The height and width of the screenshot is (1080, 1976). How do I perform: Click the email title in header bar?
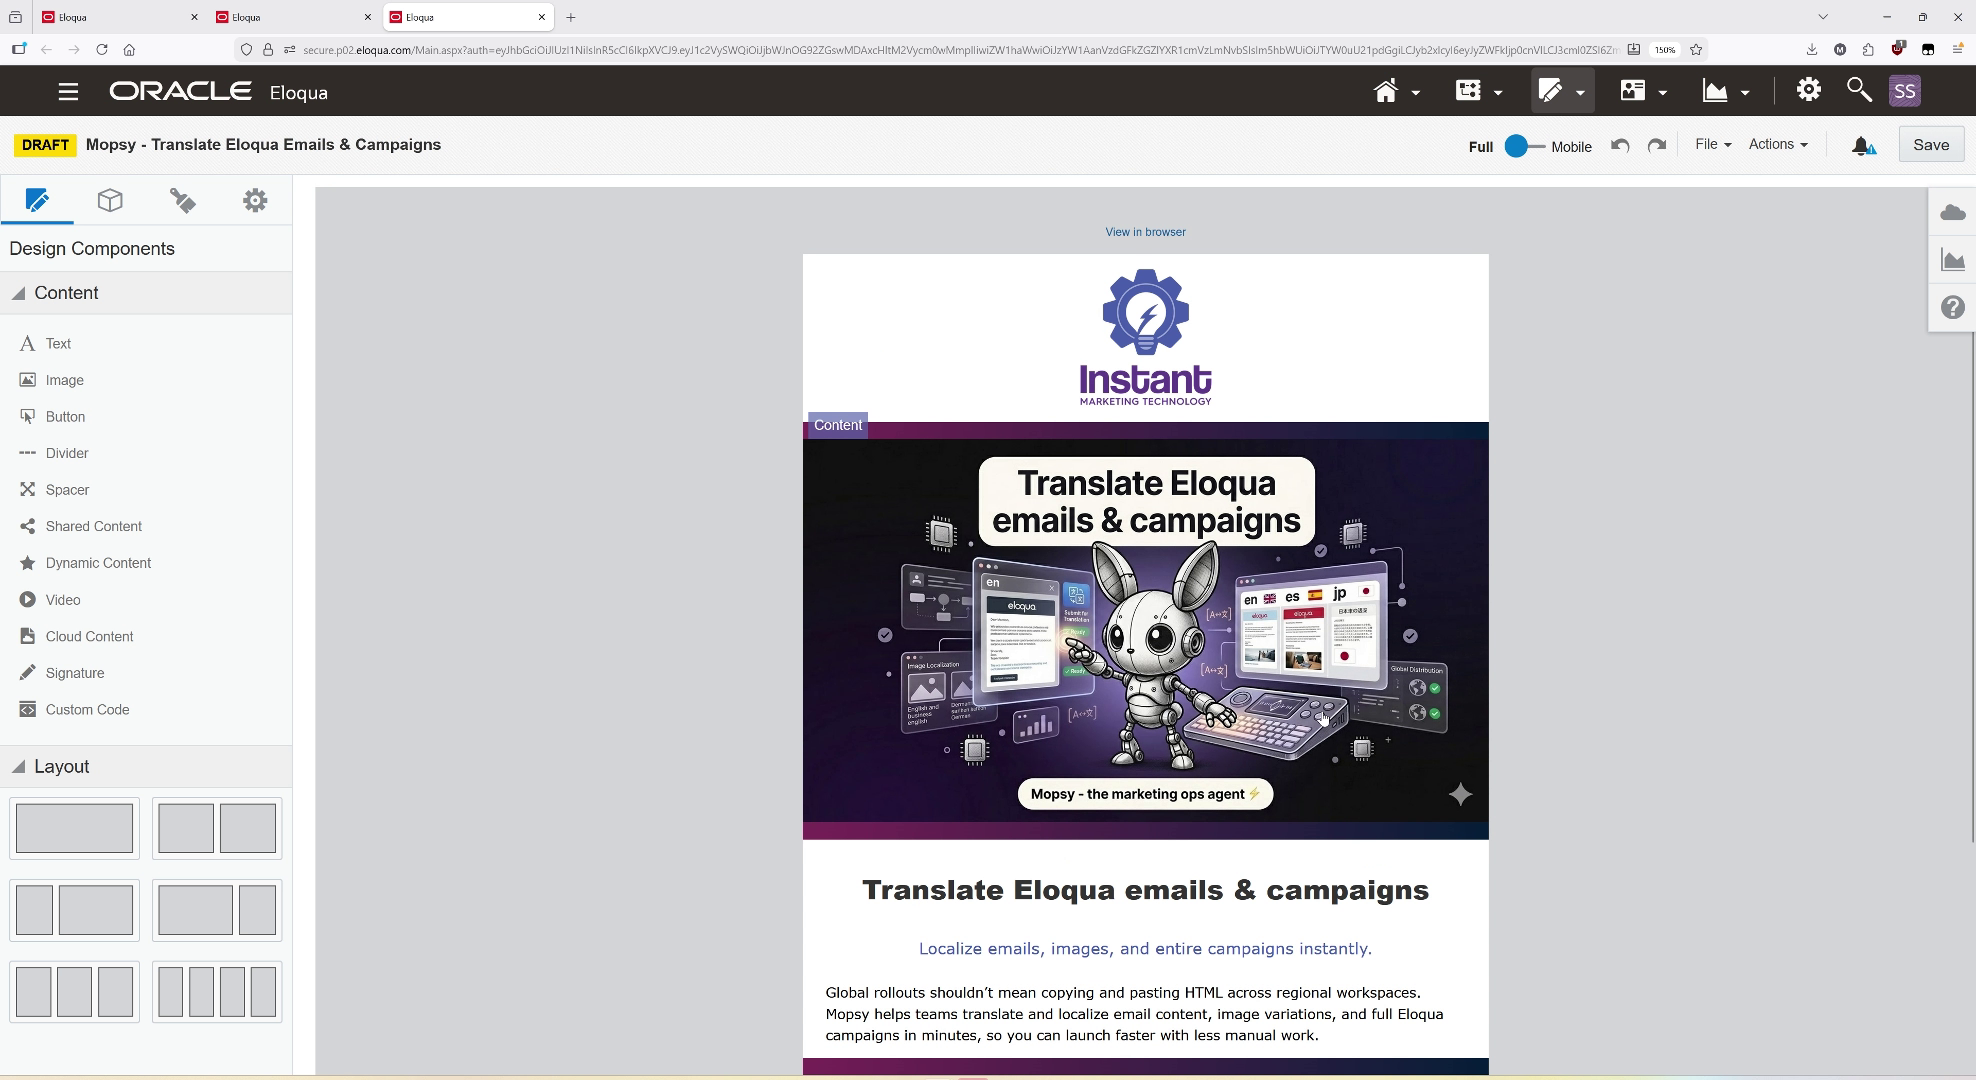[263, 145]
